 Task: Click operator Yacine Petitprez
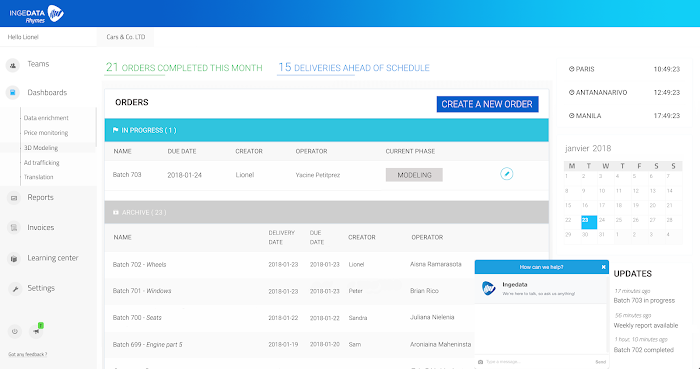318,175
